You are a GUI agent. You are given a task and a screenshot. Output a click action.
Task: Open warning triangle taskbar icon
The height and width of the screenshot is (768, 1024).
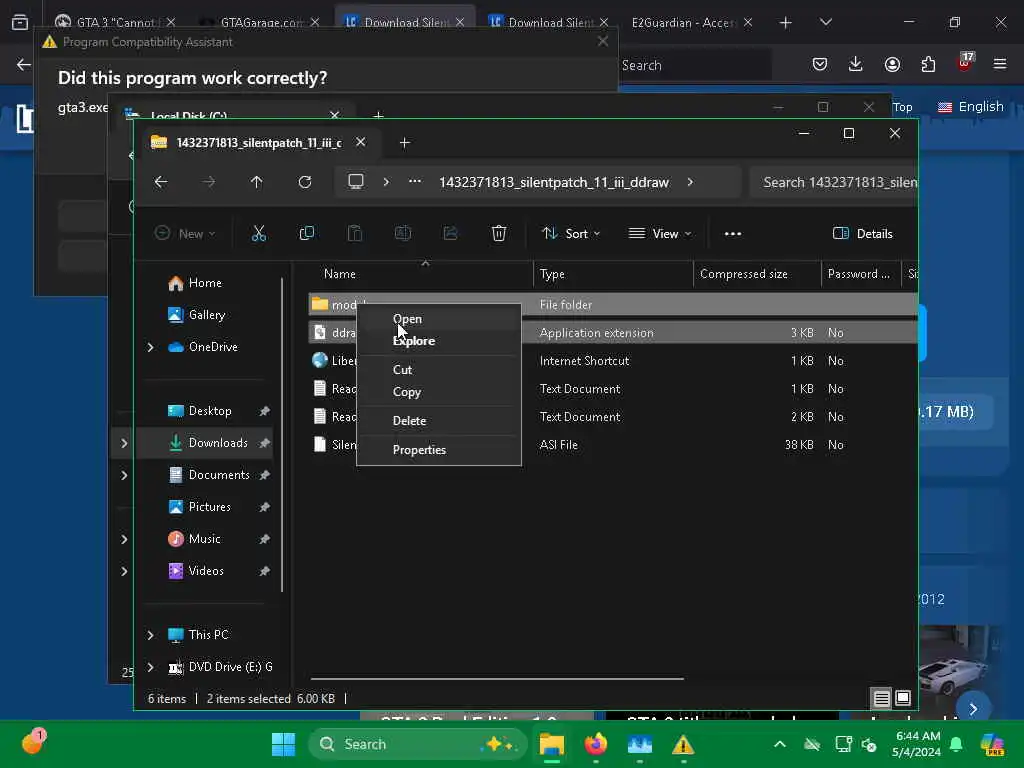[683, 744]
